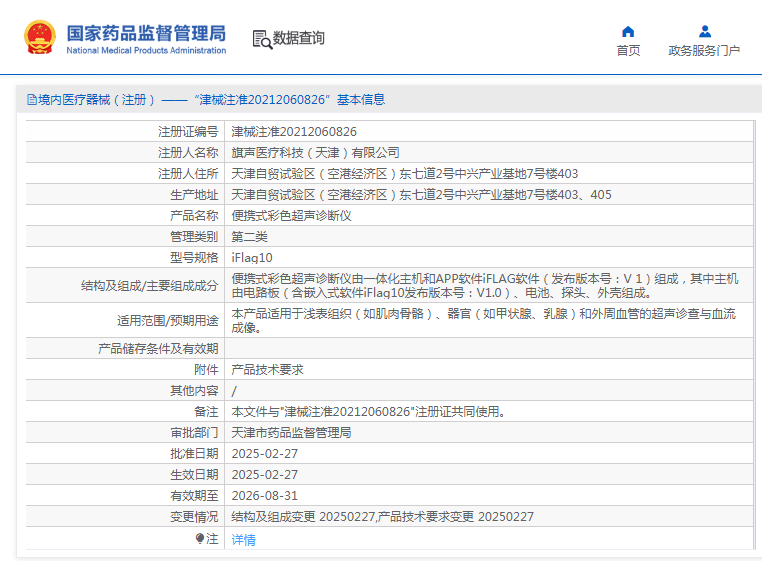Select expiry date 2026-08-31
The image size is (762, 561).
(x=265, y=496)
